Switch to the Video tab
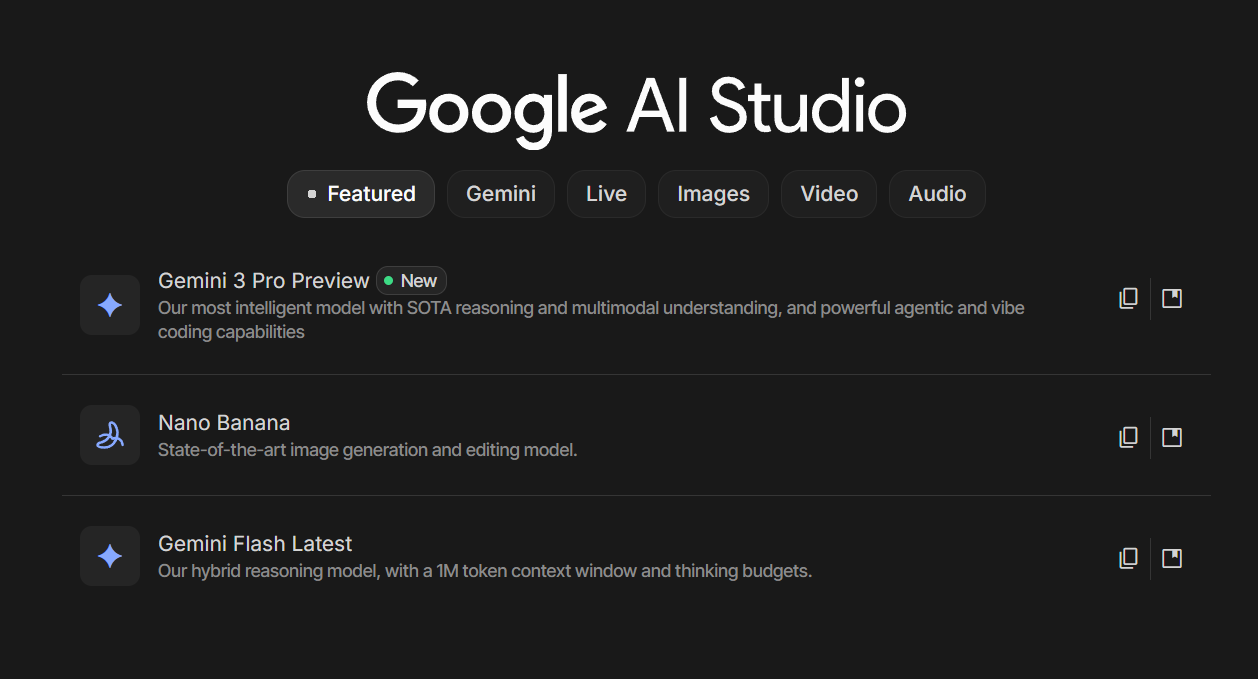The image size is (1258, 679). click(x=829, y=194)
